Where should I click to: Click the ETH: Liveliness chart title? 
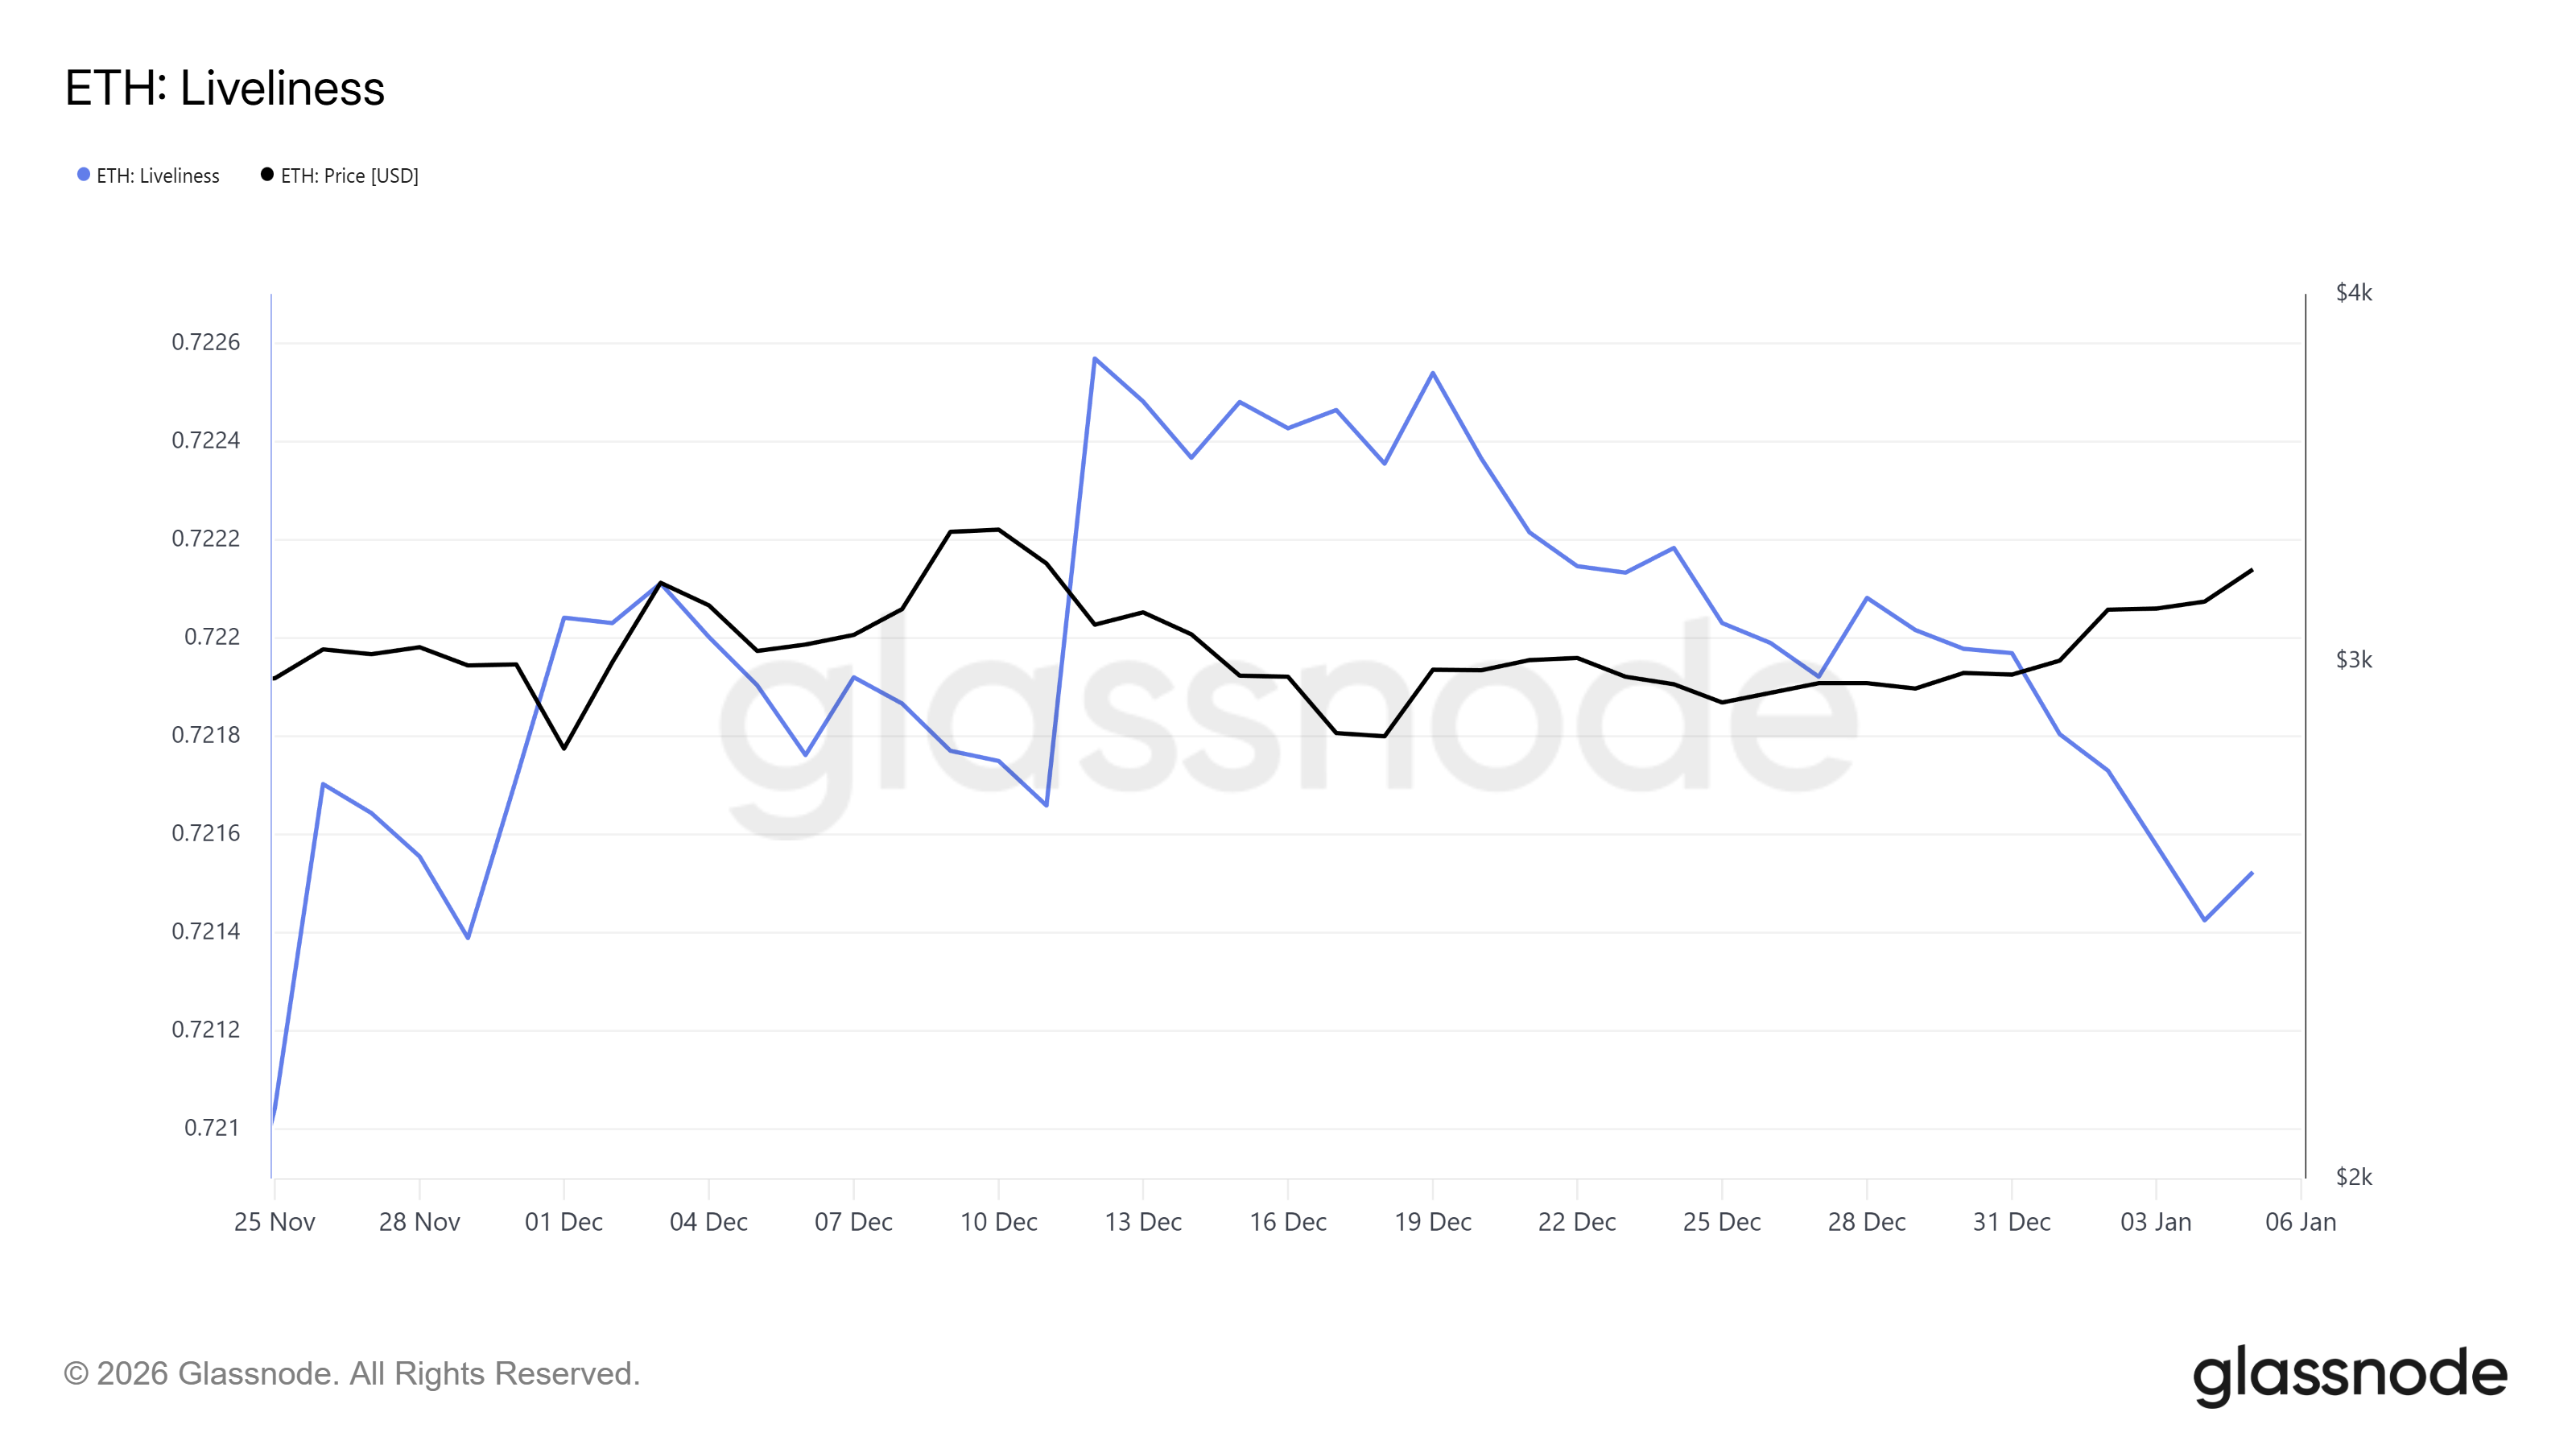click(x=225, y=88)
